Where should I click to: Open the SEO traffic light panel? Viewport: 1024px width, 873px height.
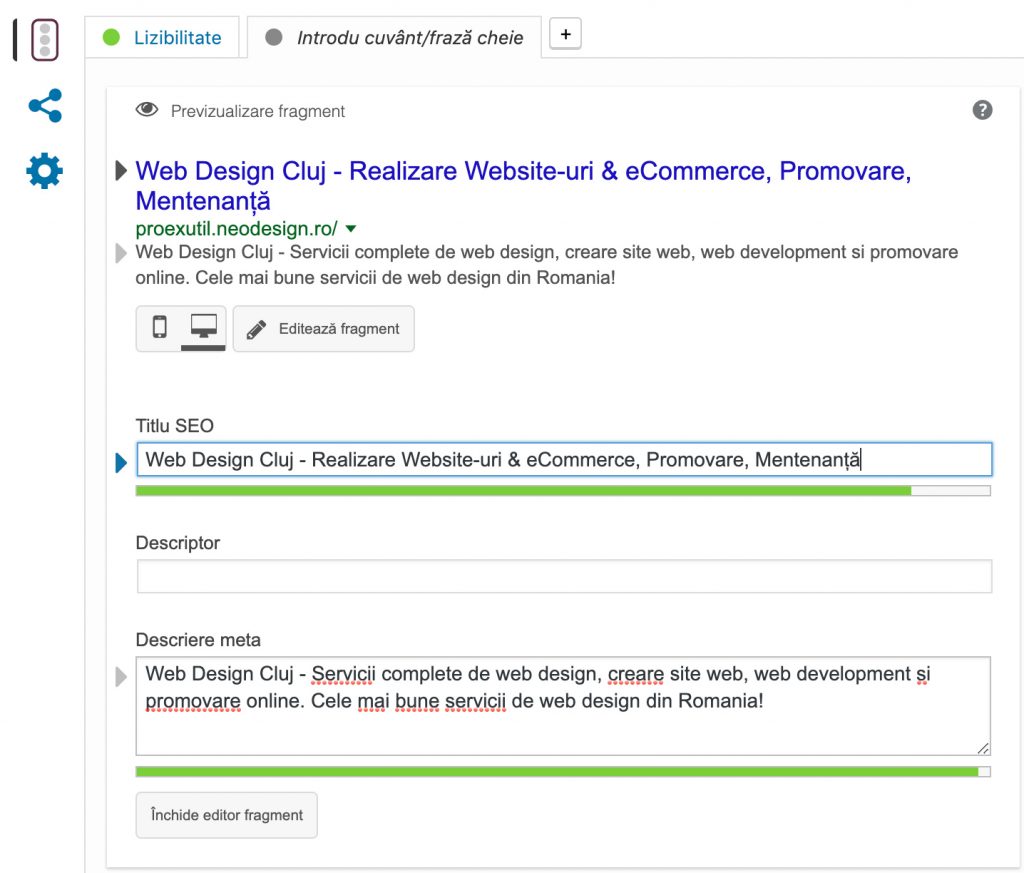pos(44,41)
